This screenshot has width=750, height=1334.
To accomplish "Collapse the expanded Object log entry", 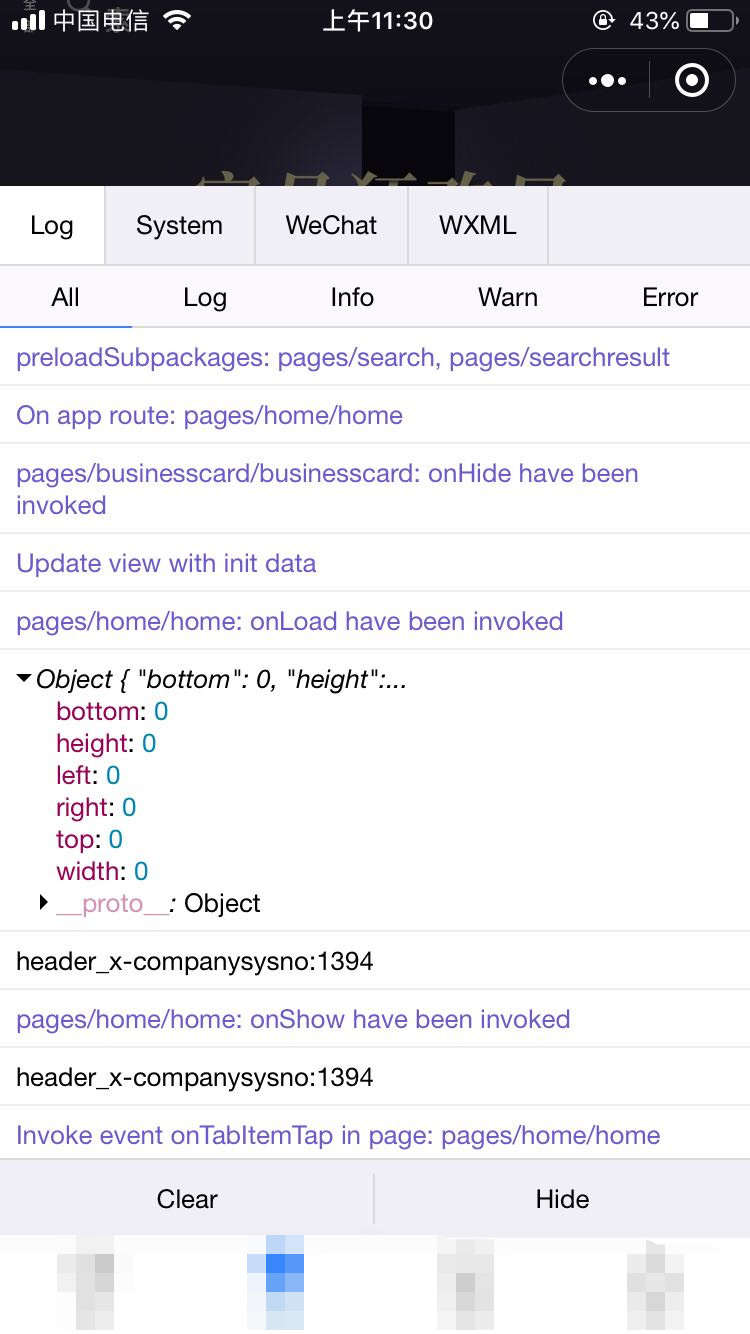I will [23, 679].
